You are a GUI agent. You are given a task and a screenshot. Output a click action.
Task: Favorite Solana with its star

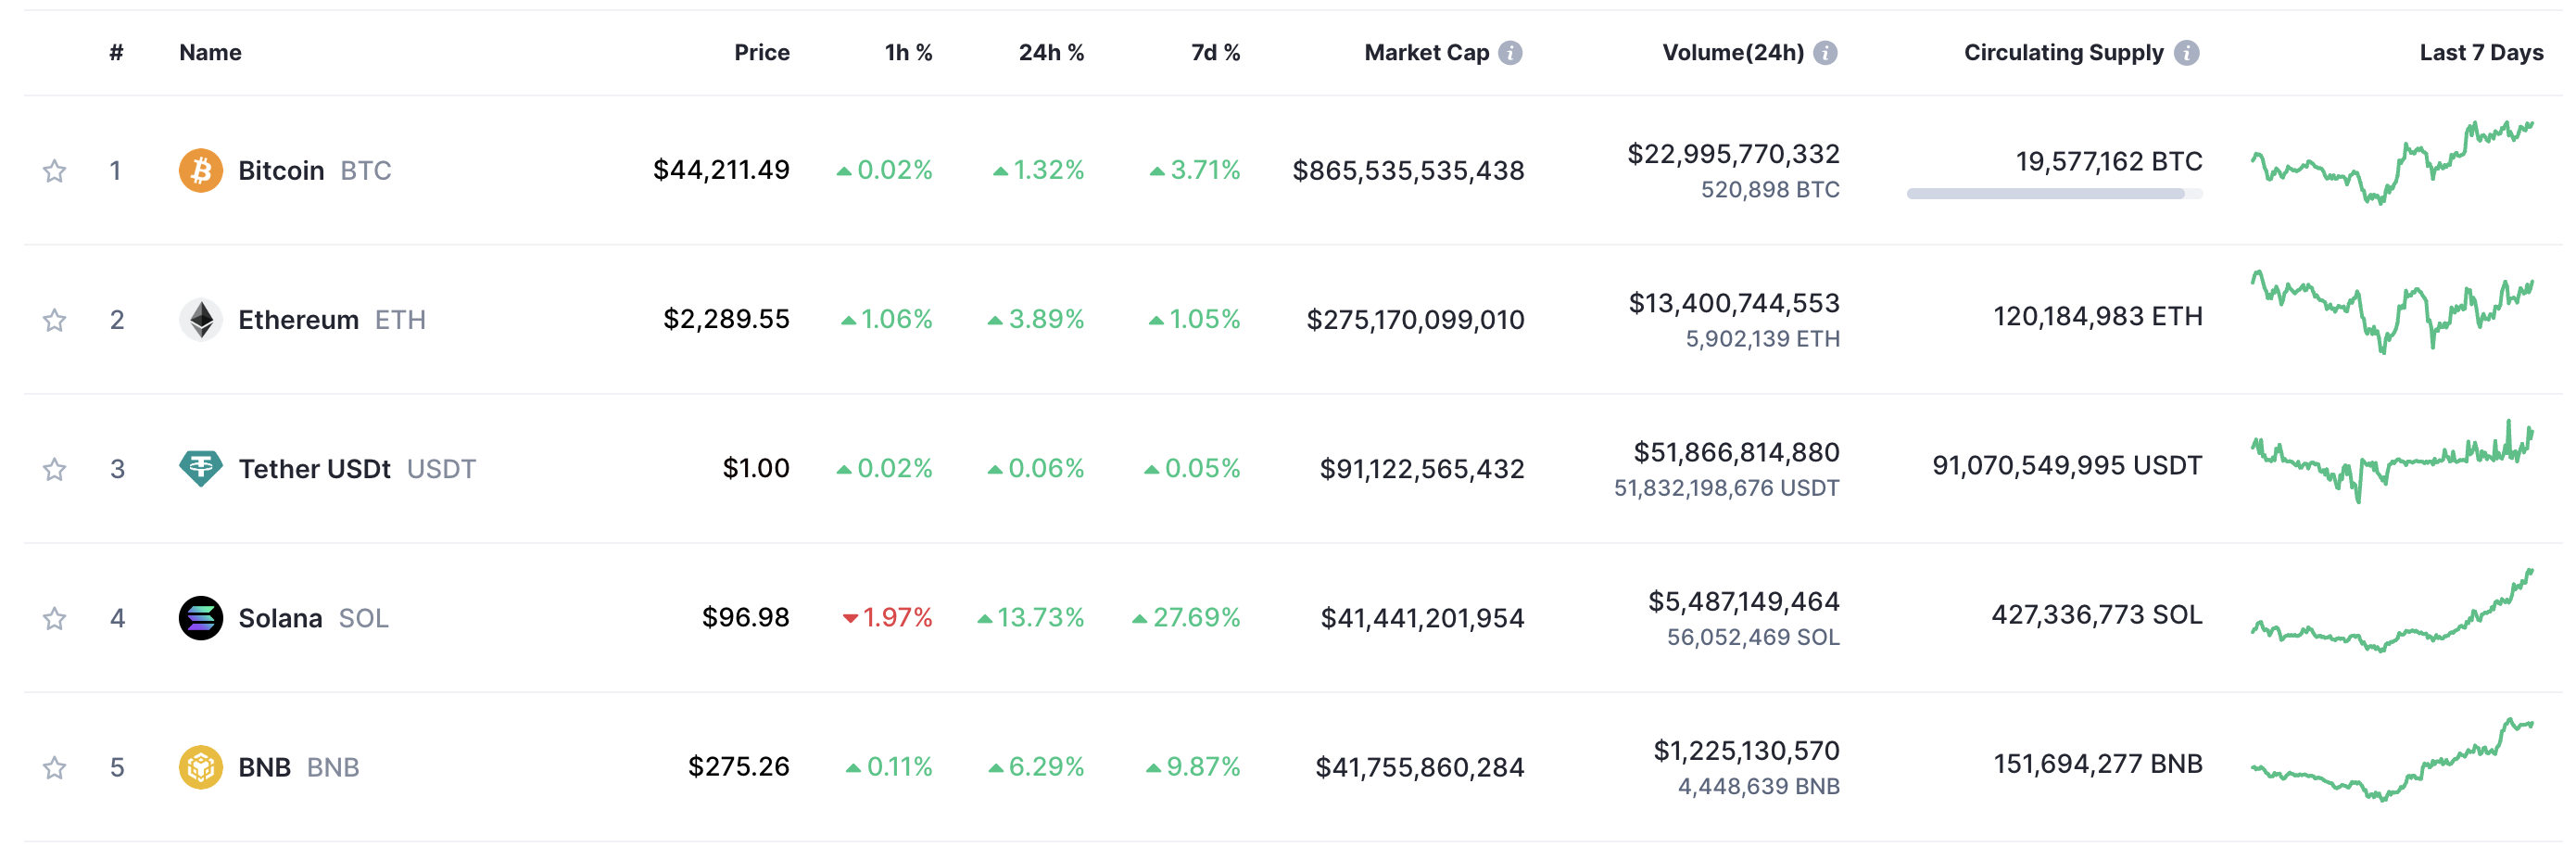click(x=54, y=619)
